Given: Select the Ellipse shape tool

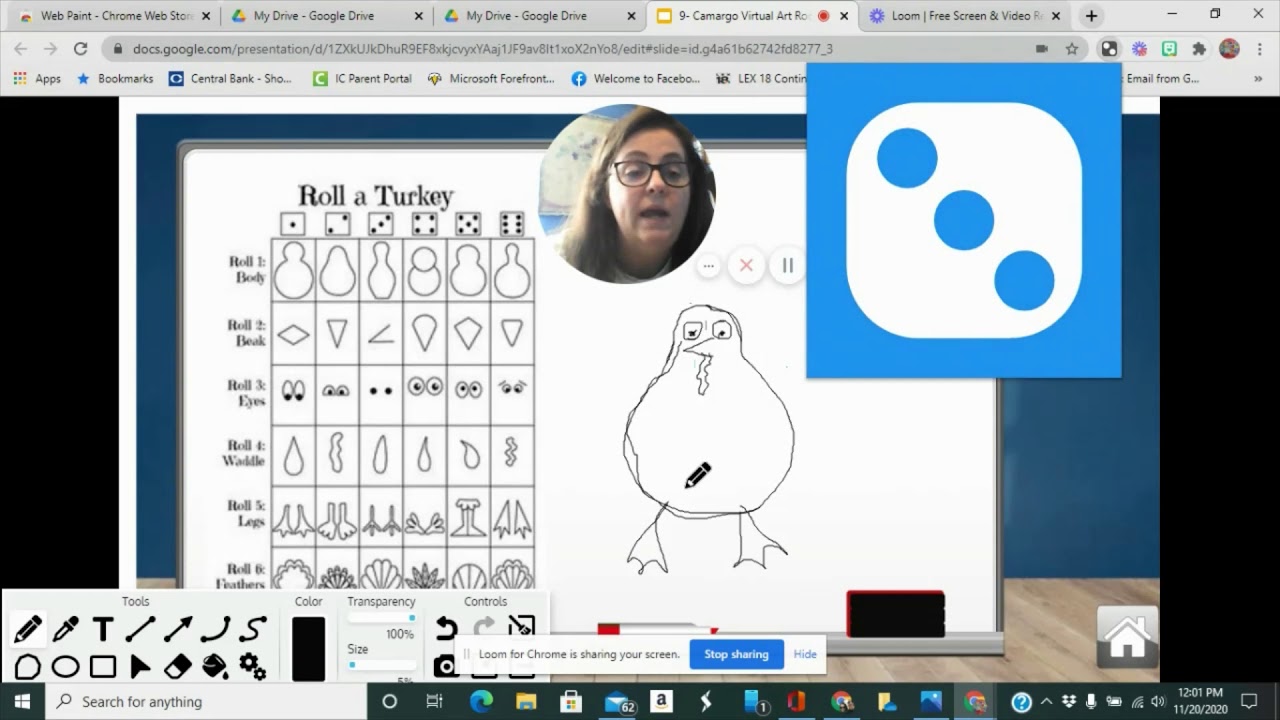Looking at the screenshot, I should tap(66, 666).
